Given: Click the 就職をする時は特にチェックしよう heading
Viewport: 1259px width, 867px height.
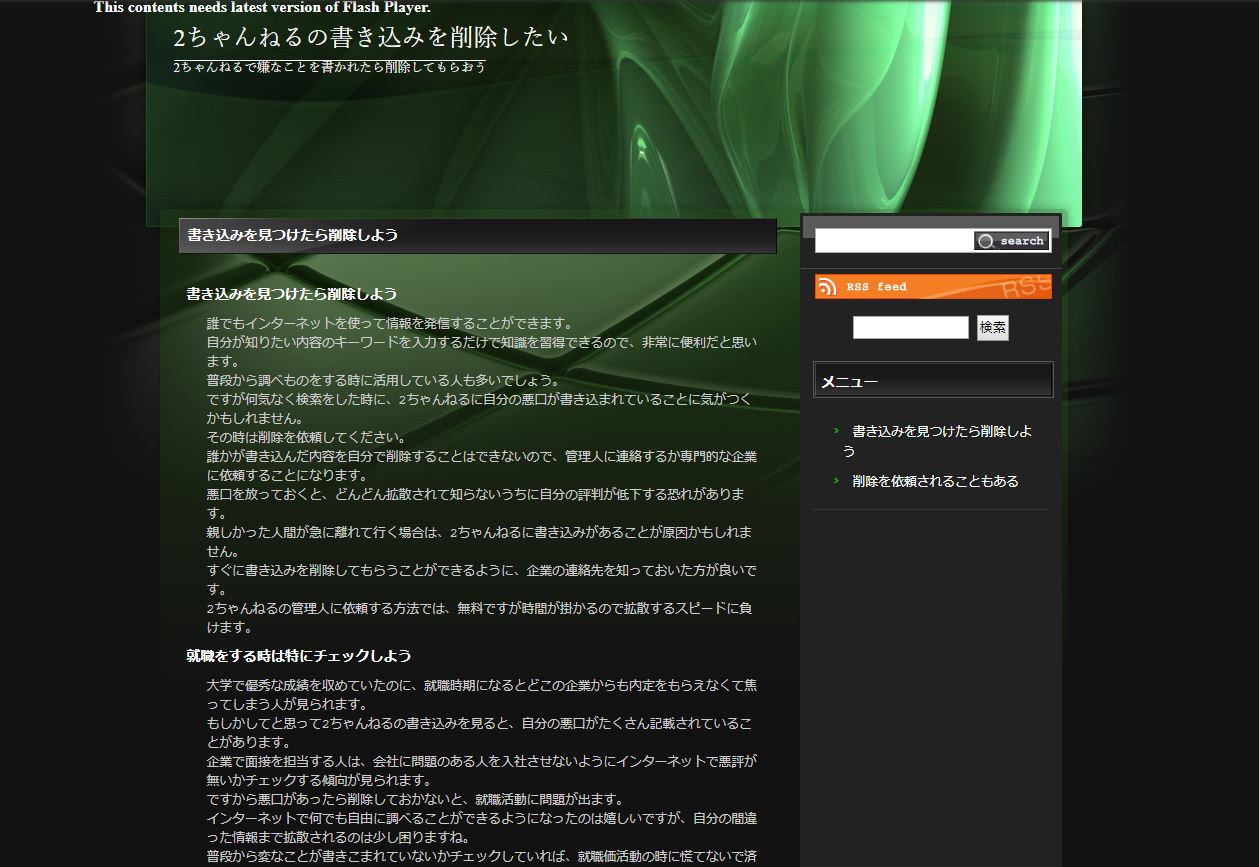Looking at the screenshot, I should point(298,656).
